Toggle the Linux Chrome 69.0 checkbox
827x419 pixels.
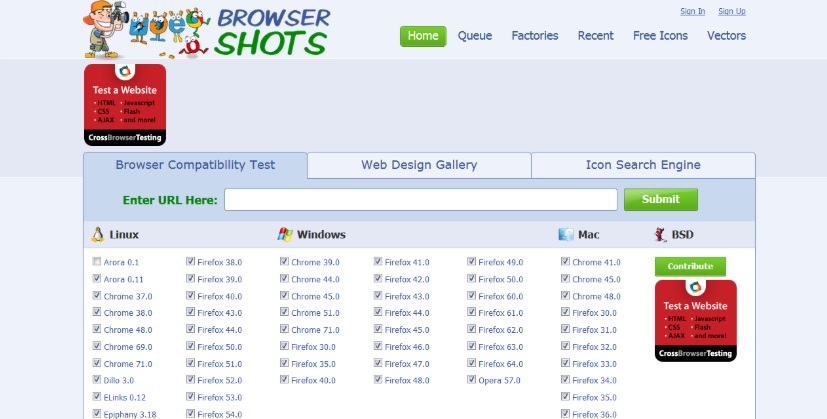(x=97, y=346)
